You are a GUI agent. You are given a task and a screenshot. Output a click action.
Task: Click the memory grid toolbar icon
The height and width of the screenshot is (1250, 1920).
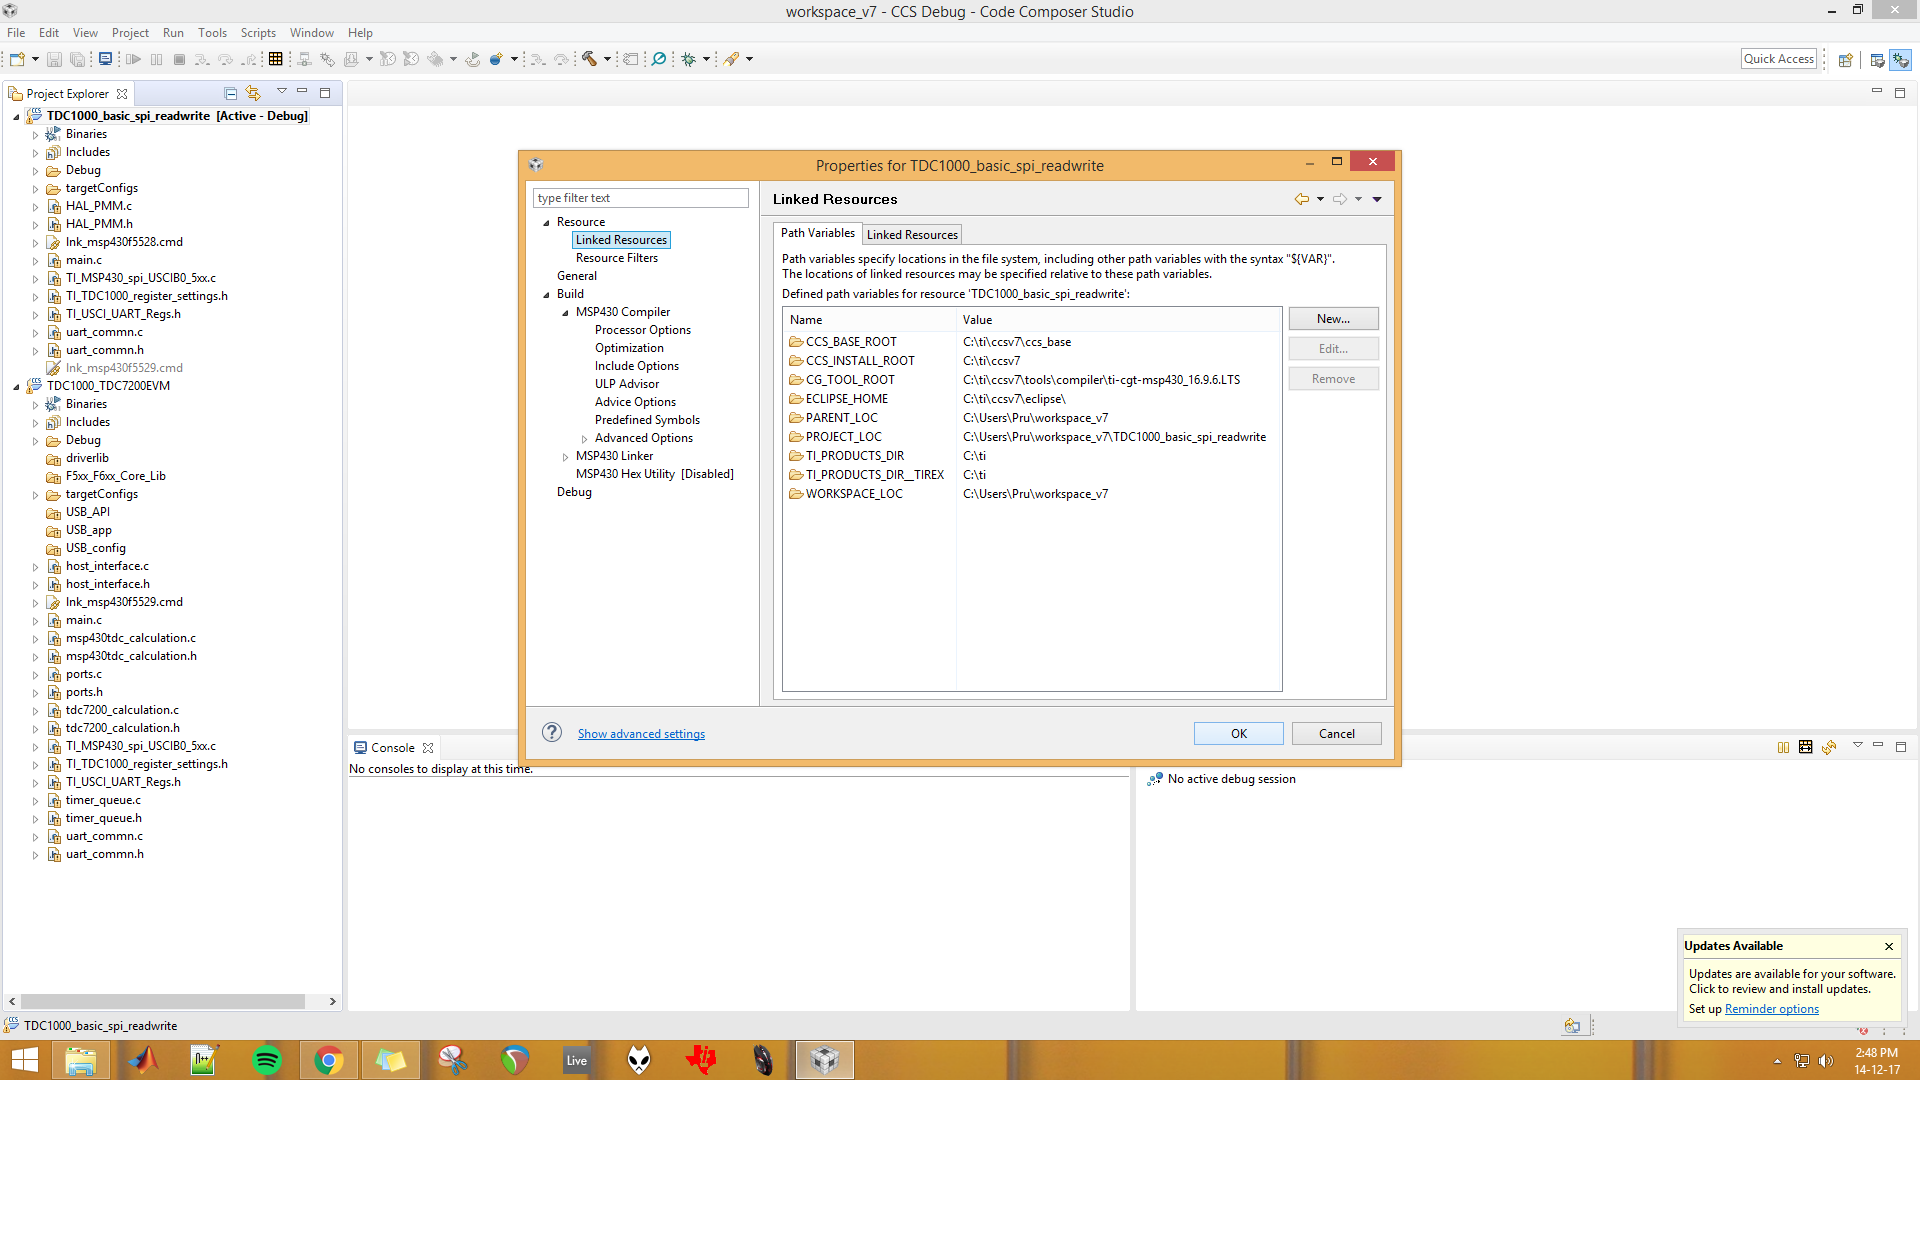276,59
